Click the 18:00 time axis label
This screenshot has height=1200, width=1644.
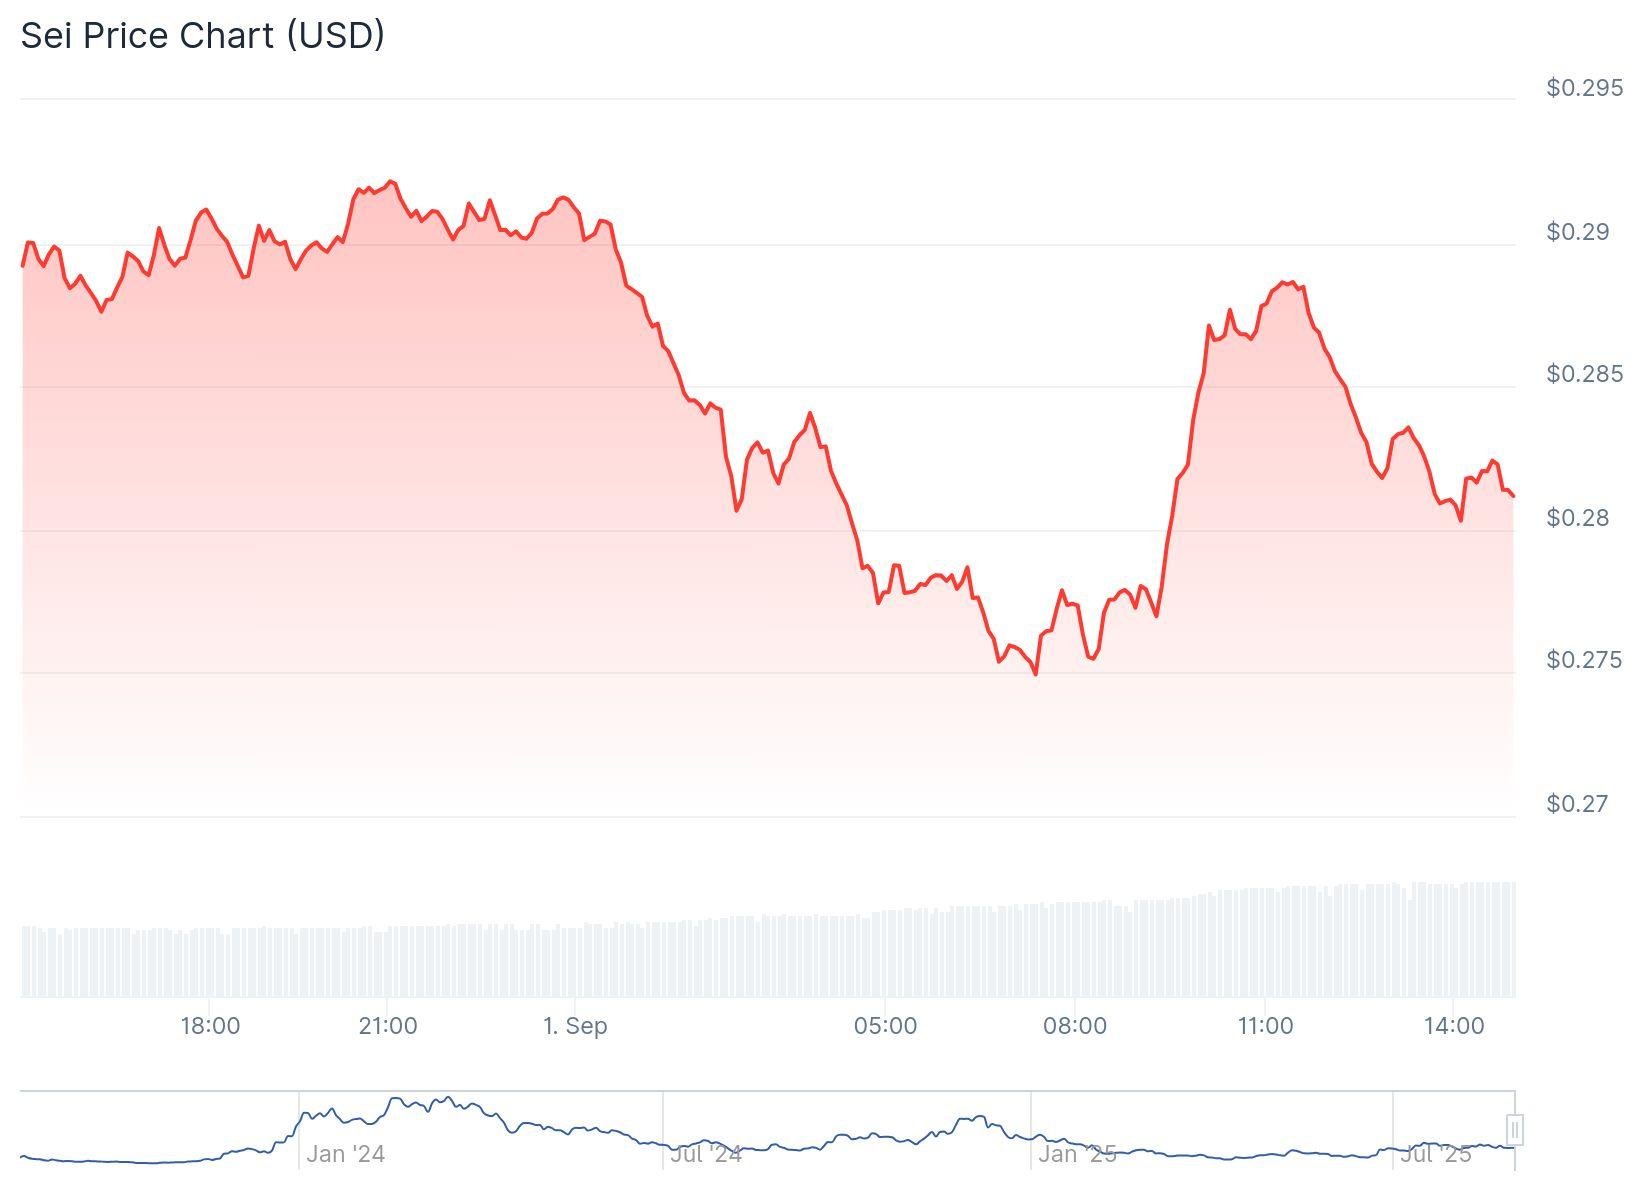point(210,1026)
